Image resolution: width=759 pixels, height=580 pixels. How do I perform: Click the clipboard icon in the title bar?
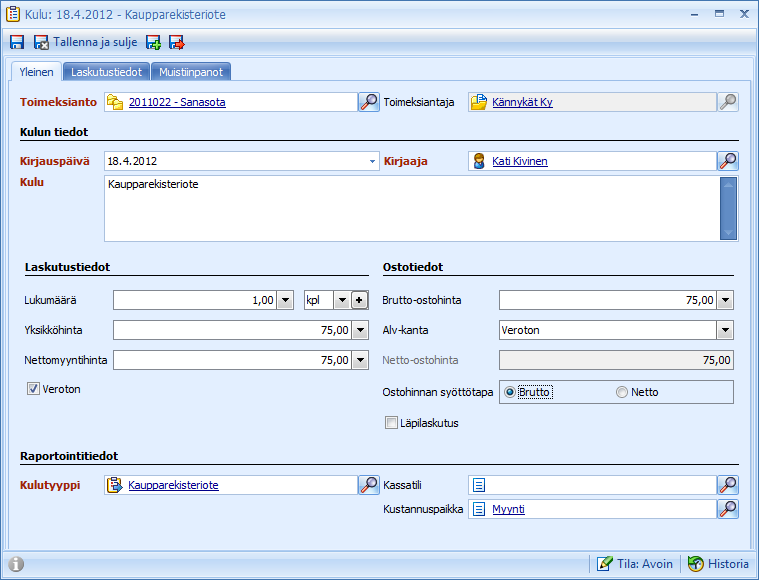(x=13, y=14)
